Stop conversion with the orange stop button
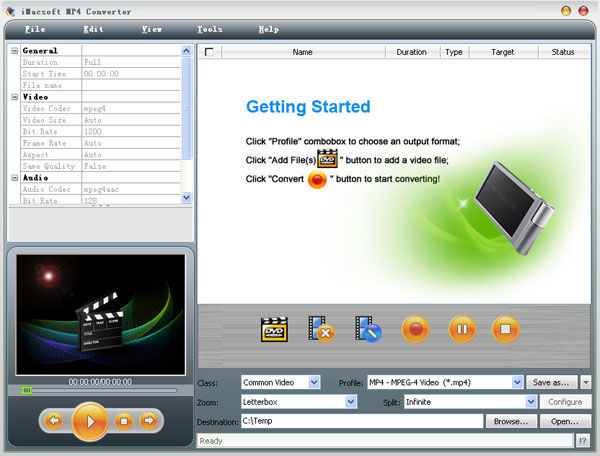This screenshot has width=600, height=456. pos(506,329)
